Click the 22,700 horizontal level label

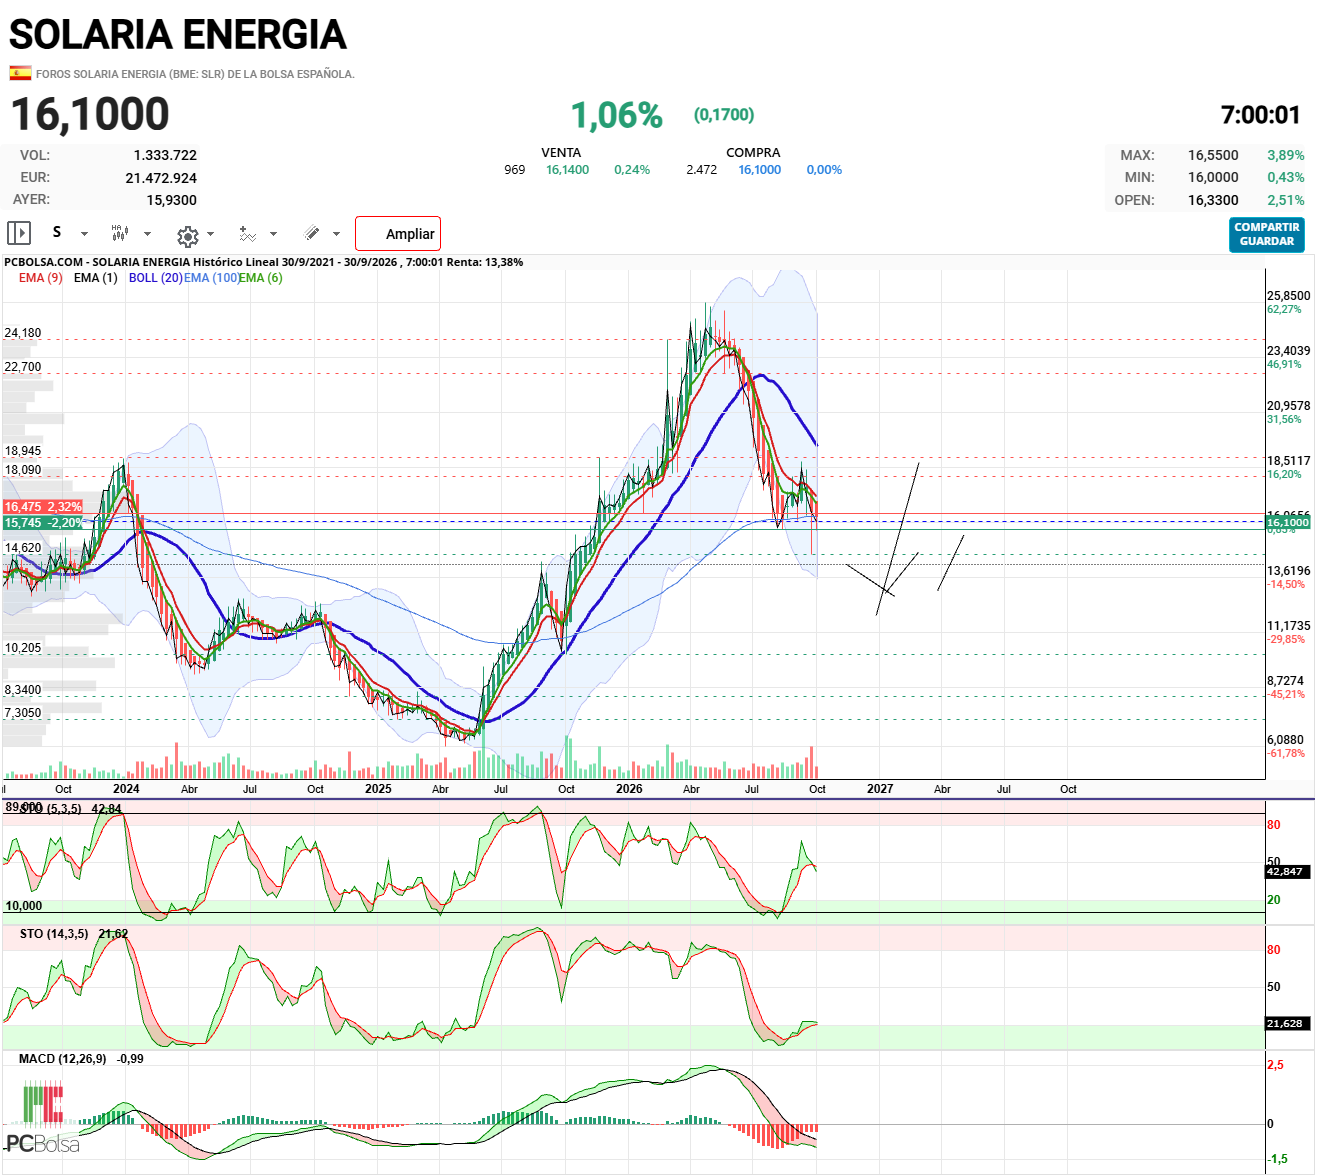click(x=23, y=367)
